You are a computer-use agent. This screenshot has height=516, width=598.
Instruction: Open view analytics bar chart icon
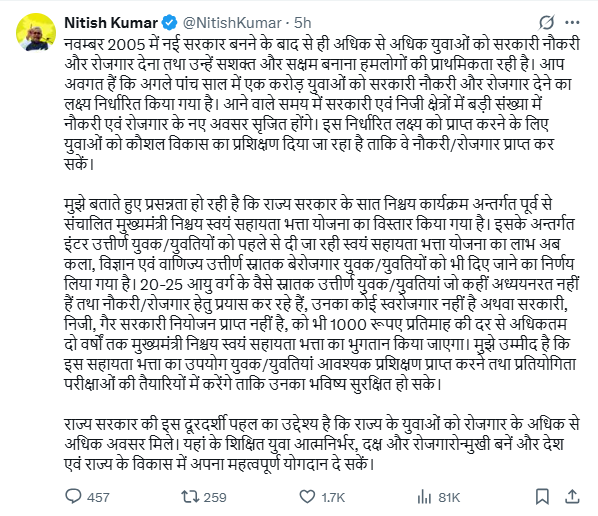tap(424, 497)
